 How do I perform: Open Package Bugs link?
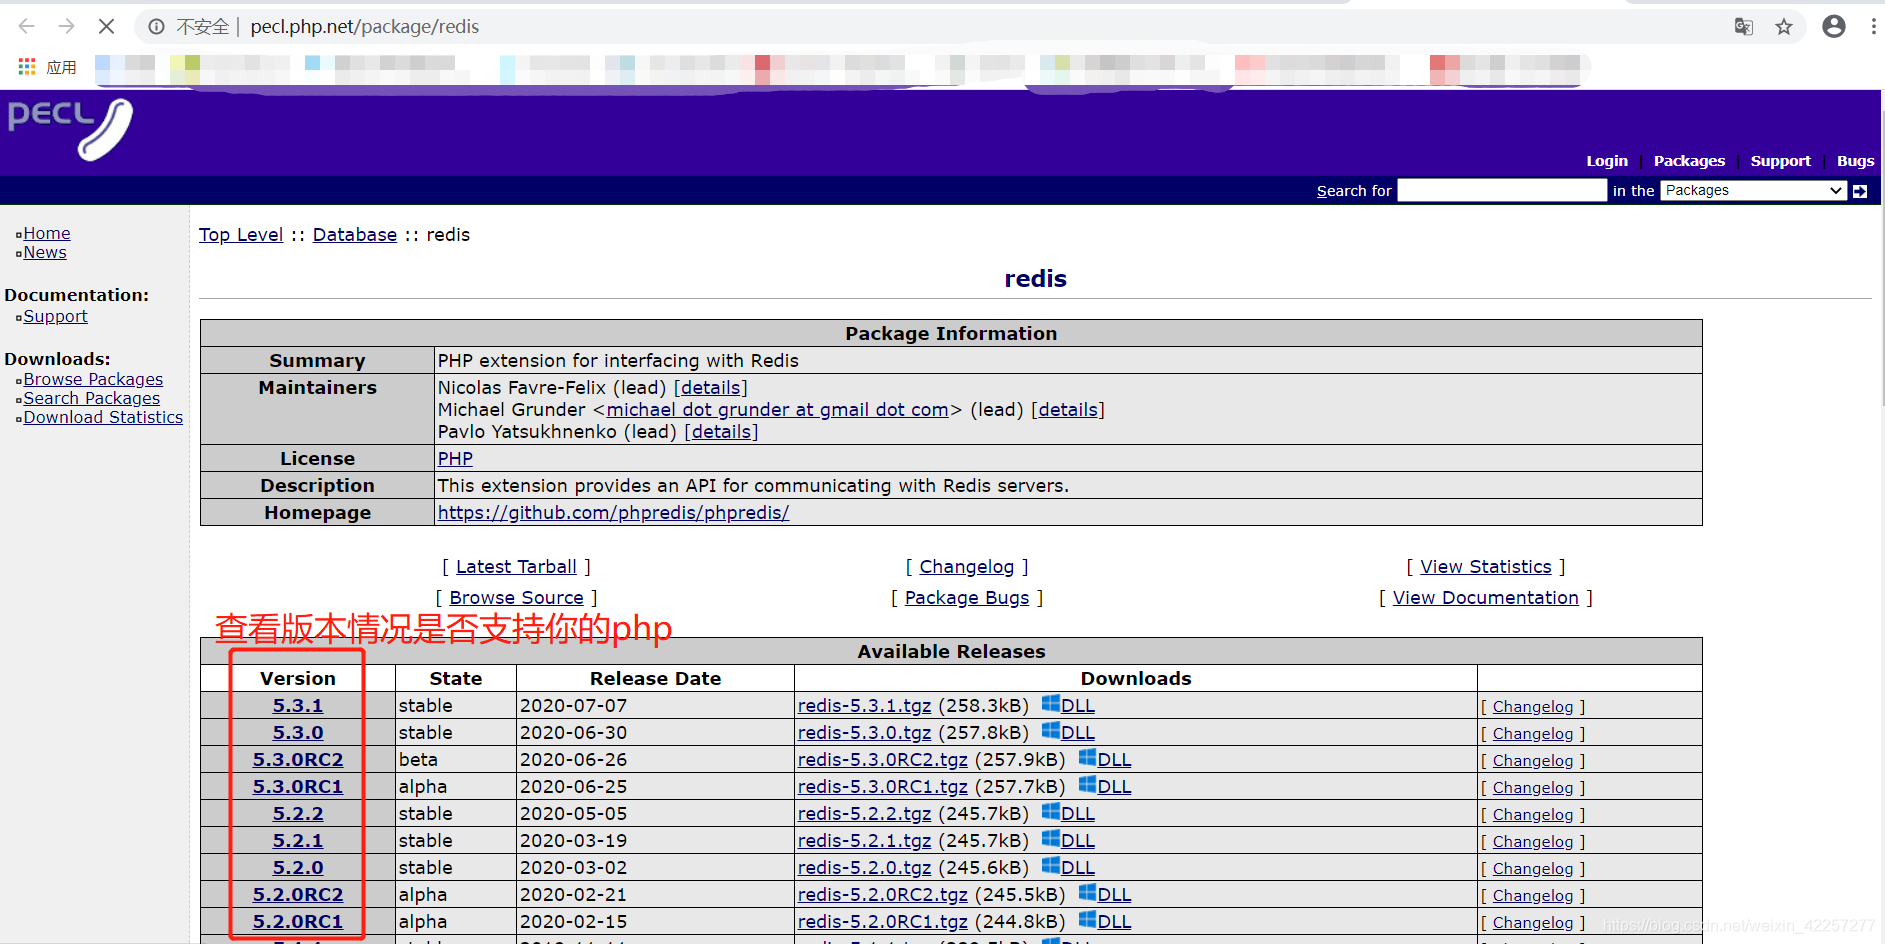(x=966, y=597)
